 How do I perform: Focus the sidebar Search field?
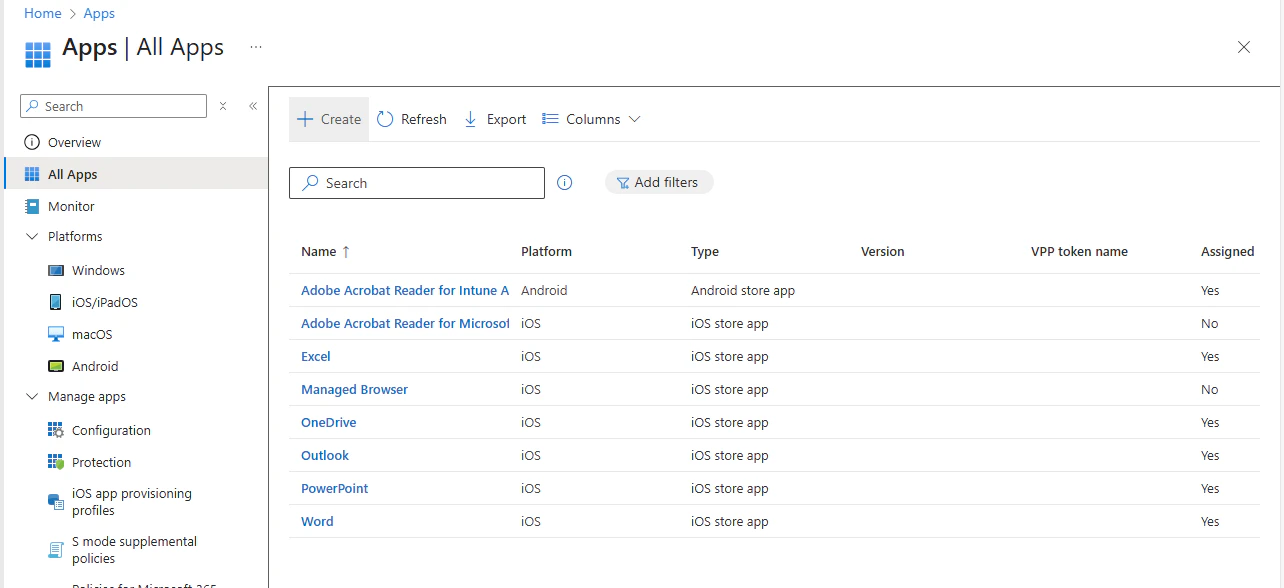(113, 106)
